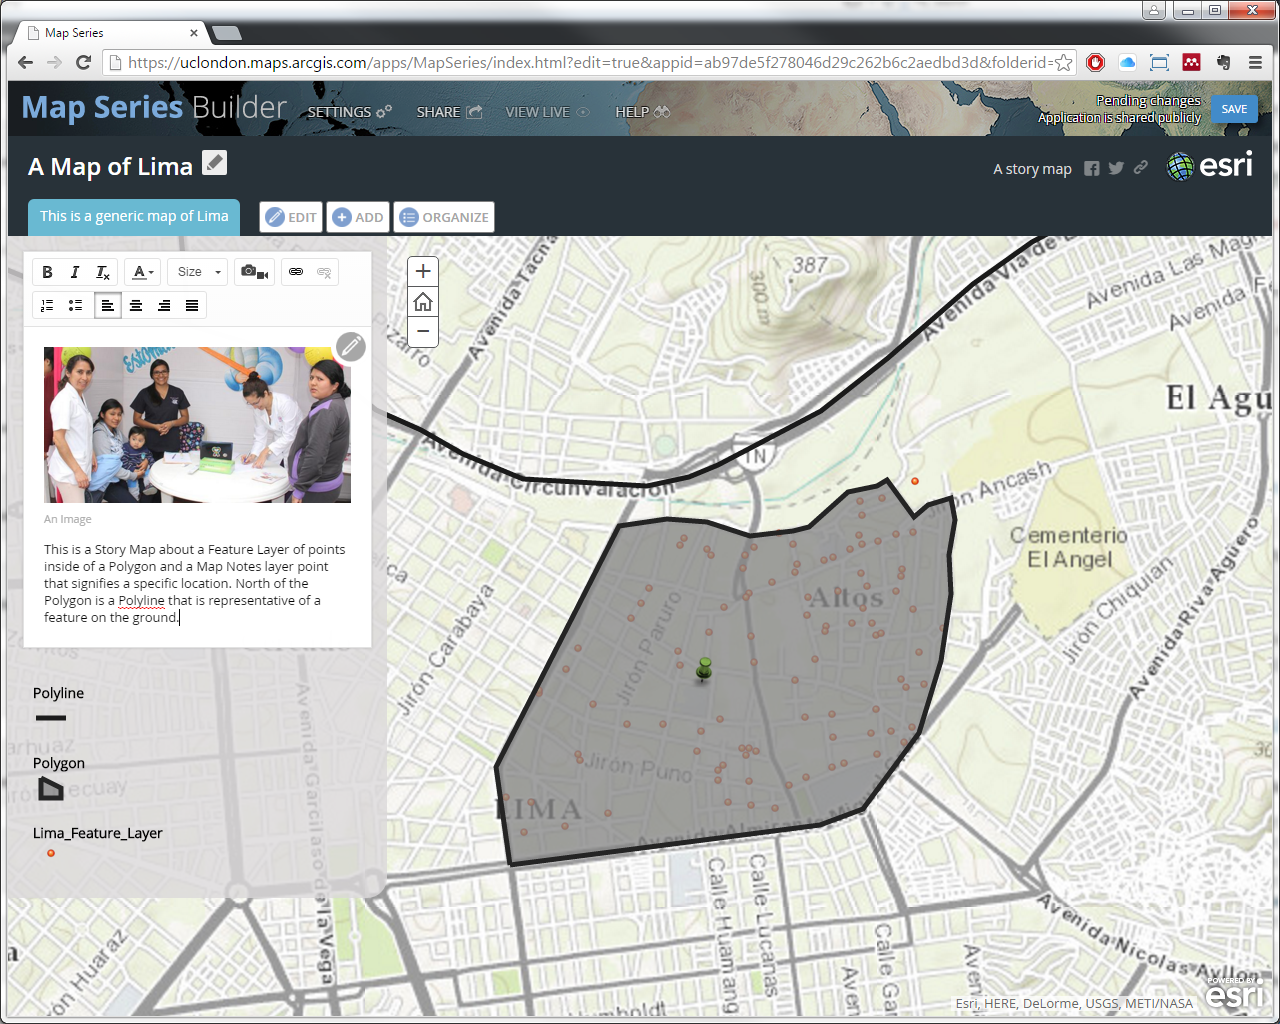Open the Chrome menu button
This screenshot has height=1024, width=1280.
pos(1255,62)
